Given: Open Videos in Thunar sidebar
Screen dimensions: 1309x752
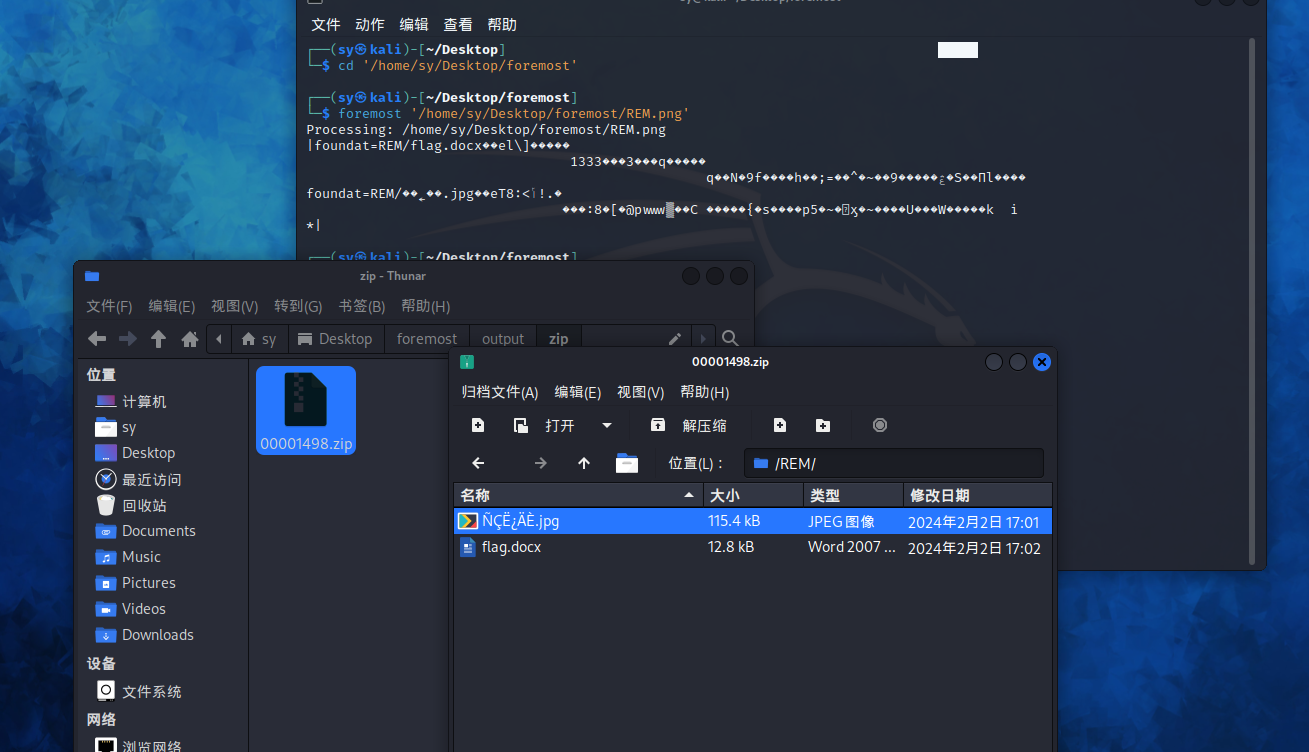Looking at the screenshot, I should (x=131, y=609).
